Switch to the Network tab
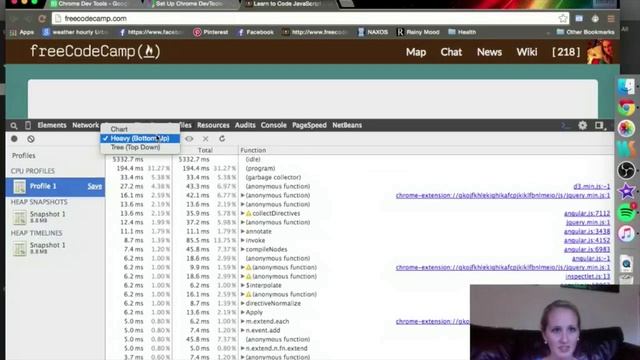The width and height of the screenshot is (640, 360). pyautogui.click(x=86, y=125)
